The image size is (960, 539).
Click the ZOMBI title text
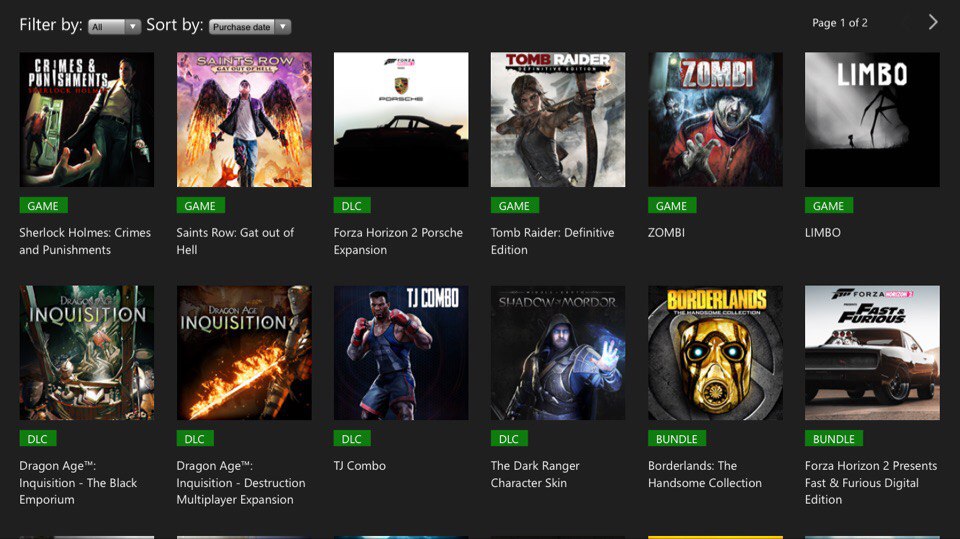(x=666, y=233)
